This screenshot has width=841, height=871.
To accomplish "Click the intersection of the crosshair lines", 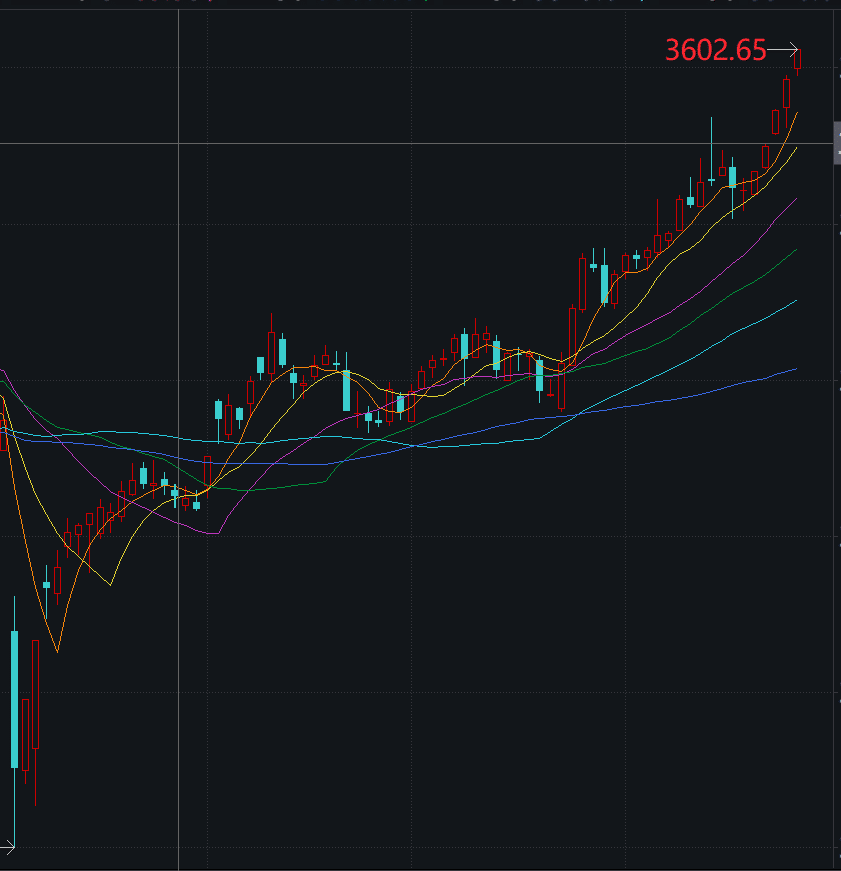I will coord(178,143).
